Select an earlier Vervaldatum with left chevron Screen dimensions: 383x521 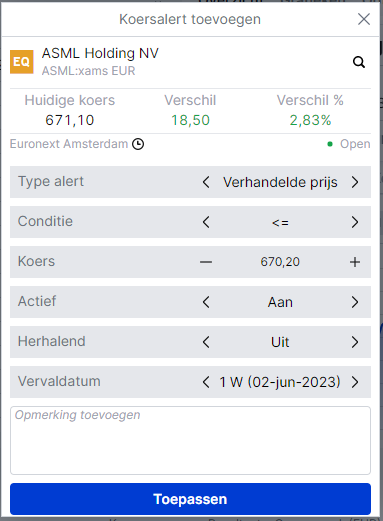206,382
